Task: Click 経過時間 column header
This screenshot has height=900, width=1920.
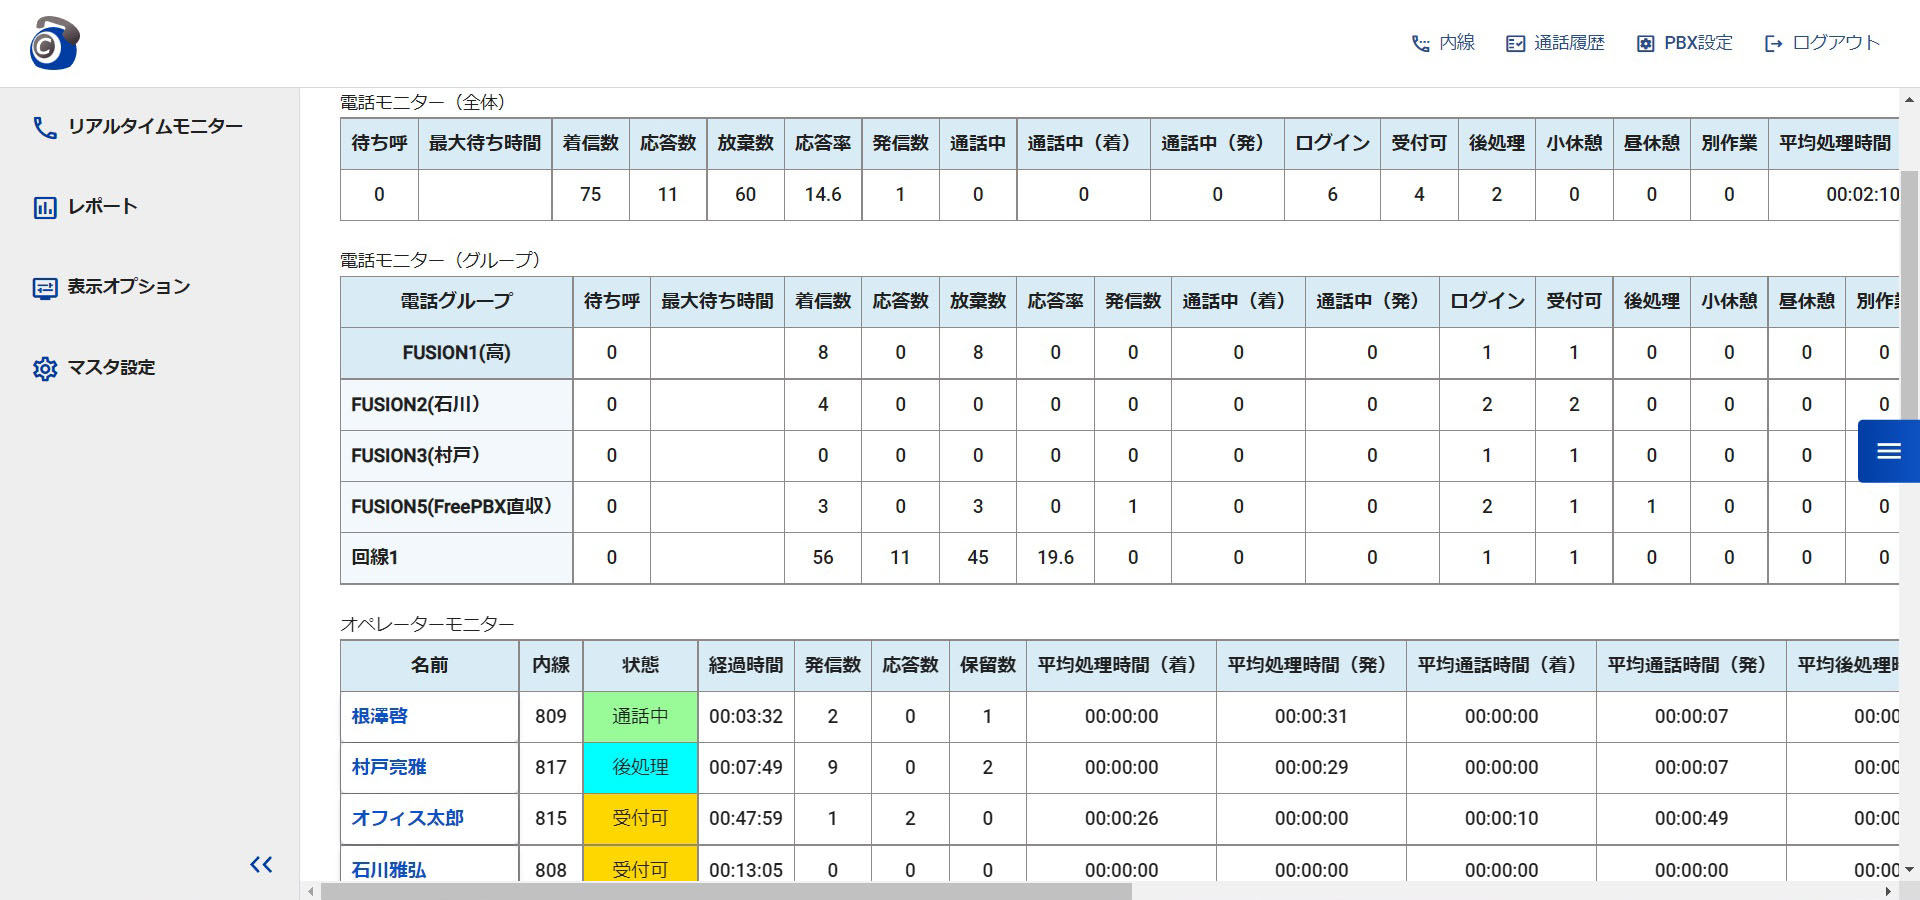Action: click(746, 665)
